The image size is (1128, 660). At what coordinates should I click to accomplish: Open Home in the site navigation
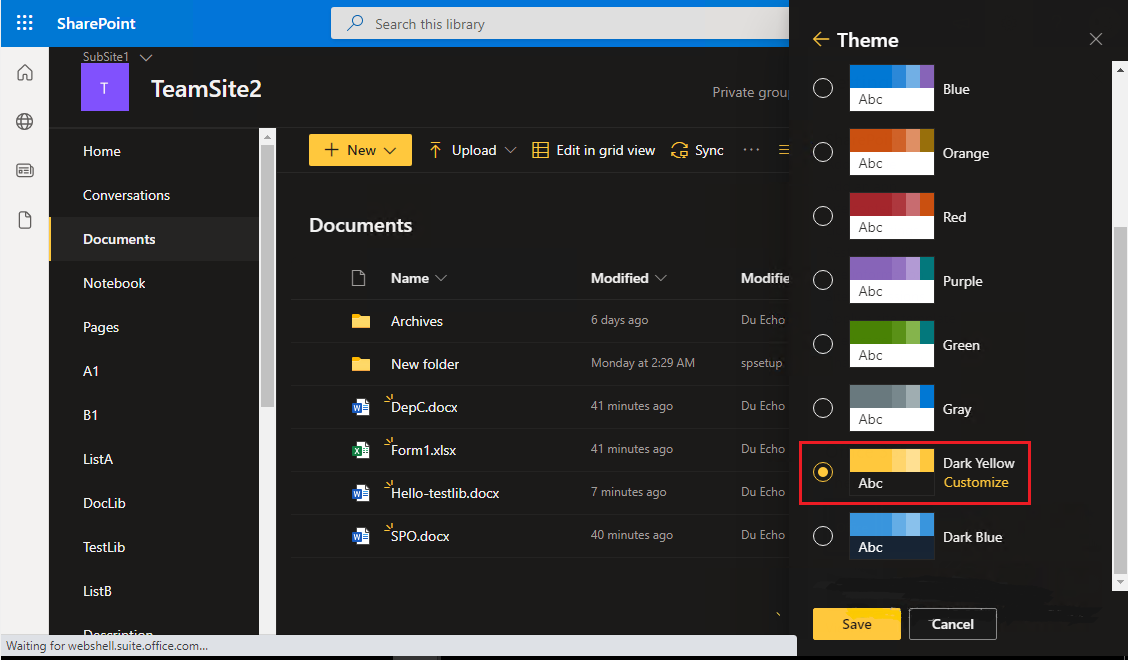[101, 151]
